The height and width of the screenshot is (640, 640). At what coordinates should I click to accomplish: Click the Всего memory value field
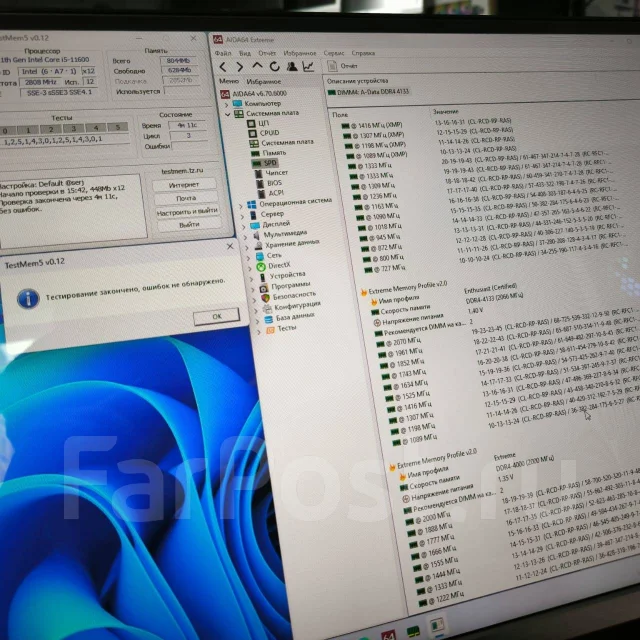coord(178,60)
